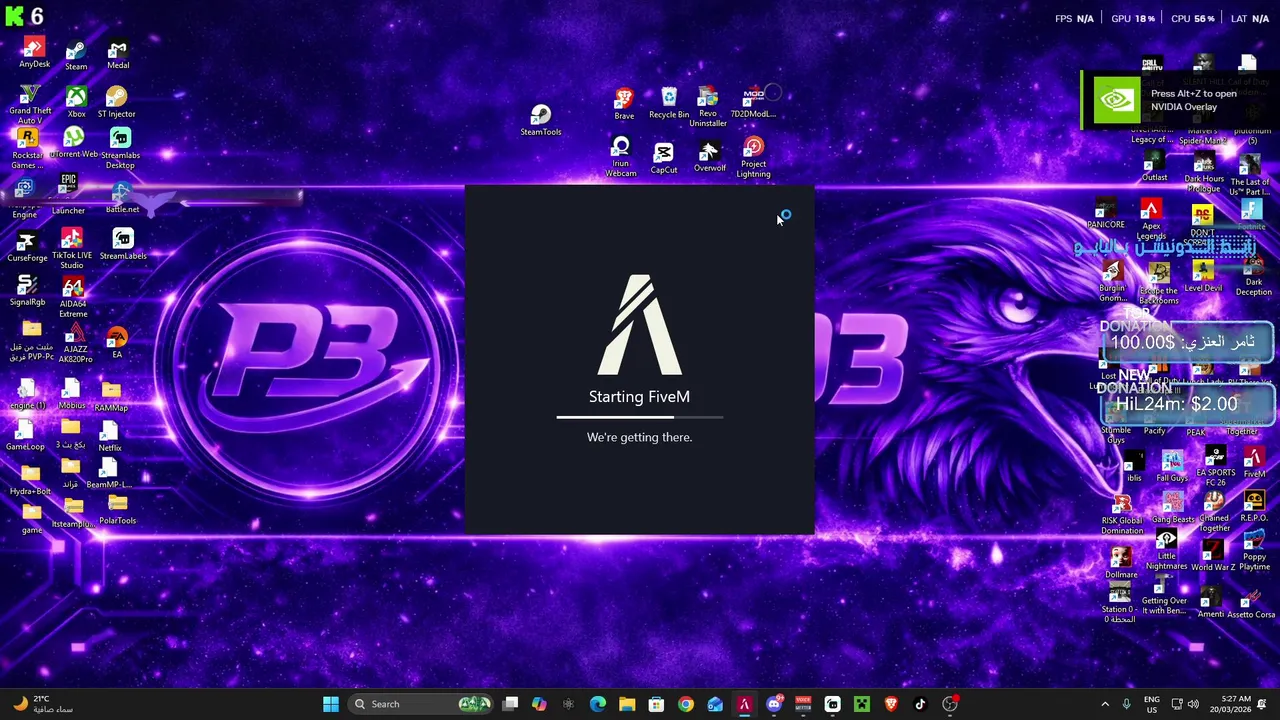Select the EA SPORTS FC 26 shortcut

(1215, 466)
